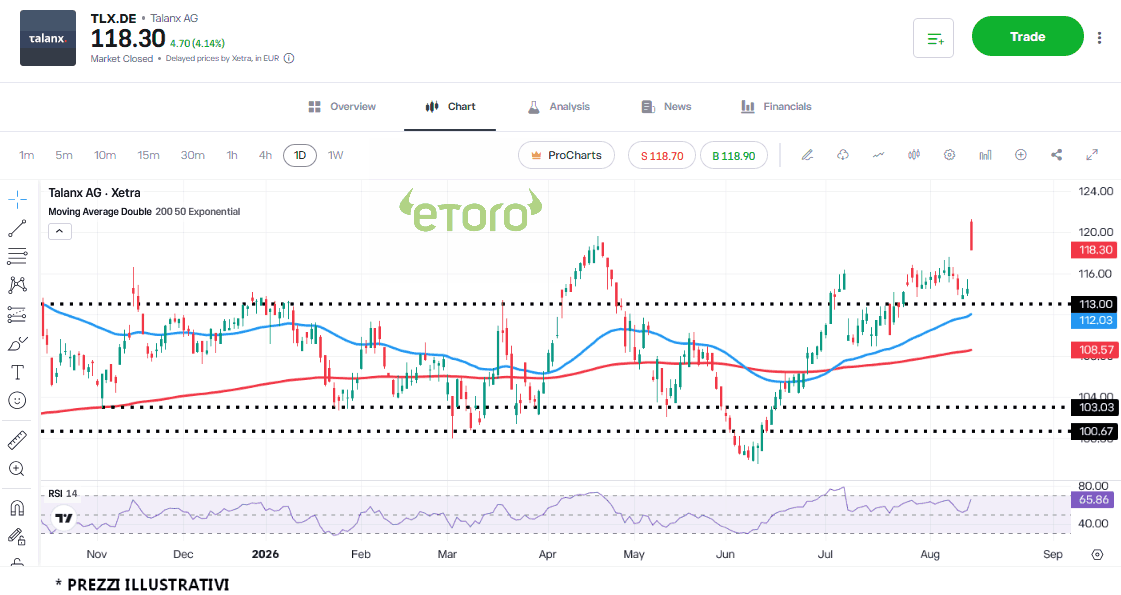This screenshot has width=1121, height=595.
Task: Select the 1W timeframe
Action: [336, 155]
